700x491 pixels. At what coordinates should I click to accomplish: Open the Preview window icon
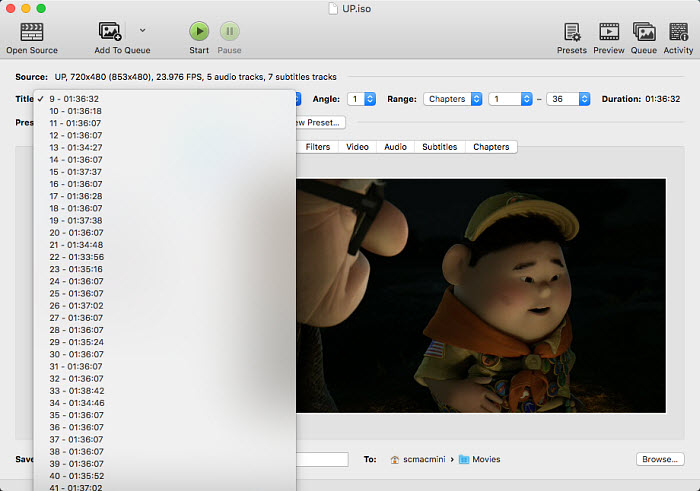[609, 32]
